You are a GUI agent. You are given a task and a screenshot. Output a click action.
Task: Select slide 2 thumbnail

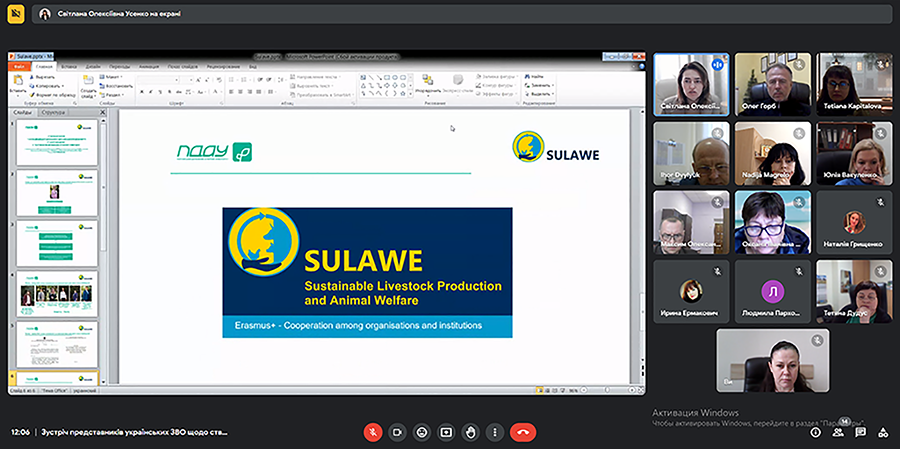[x=57, y=193]
